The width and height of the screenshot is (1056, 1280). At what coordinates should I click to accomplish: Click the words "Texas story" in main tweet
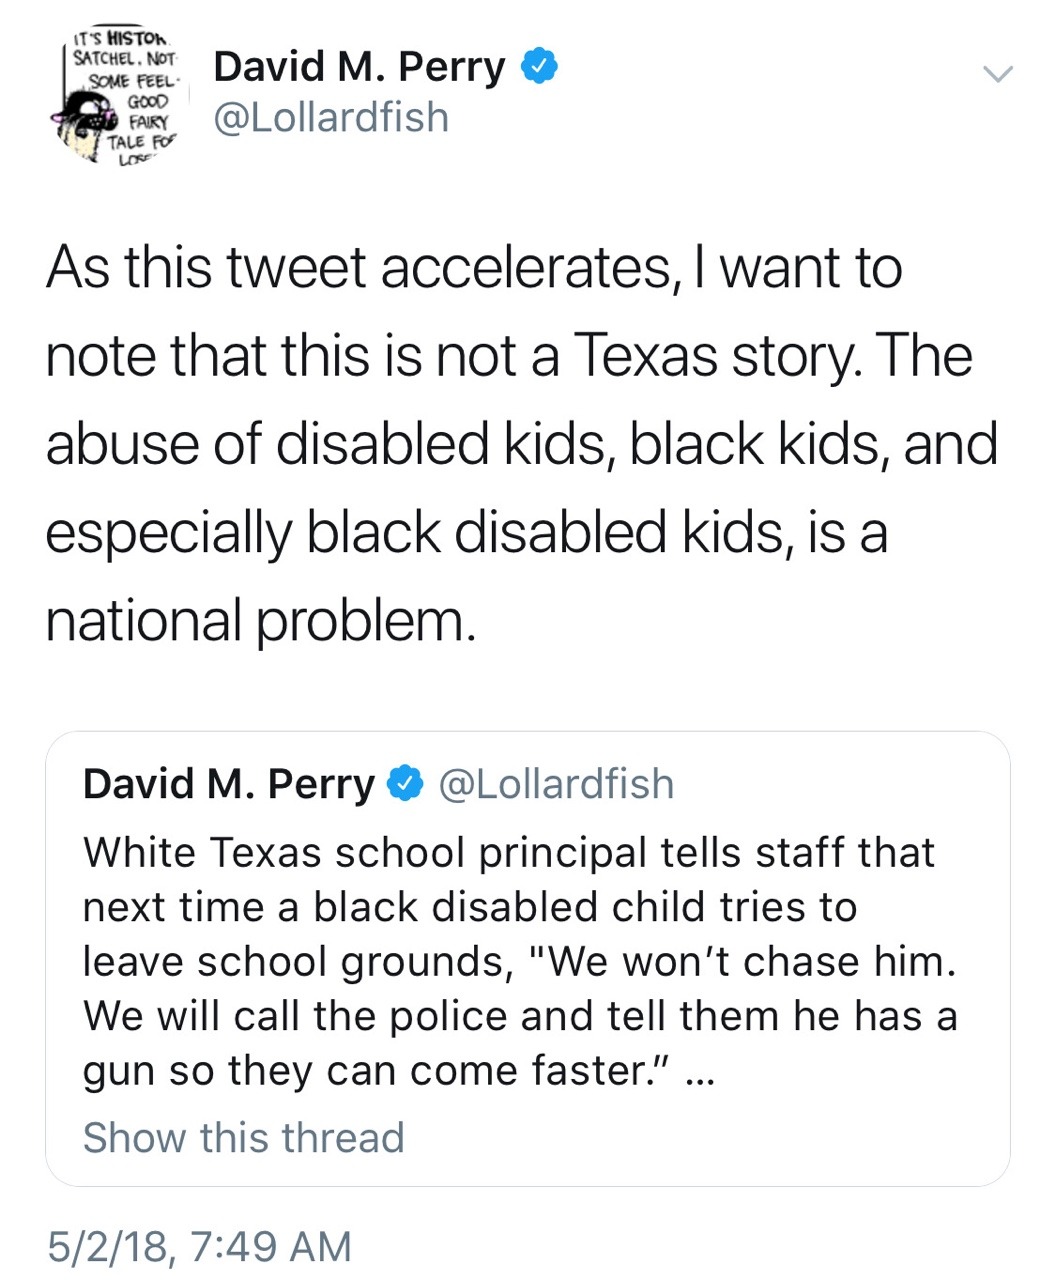716,356
